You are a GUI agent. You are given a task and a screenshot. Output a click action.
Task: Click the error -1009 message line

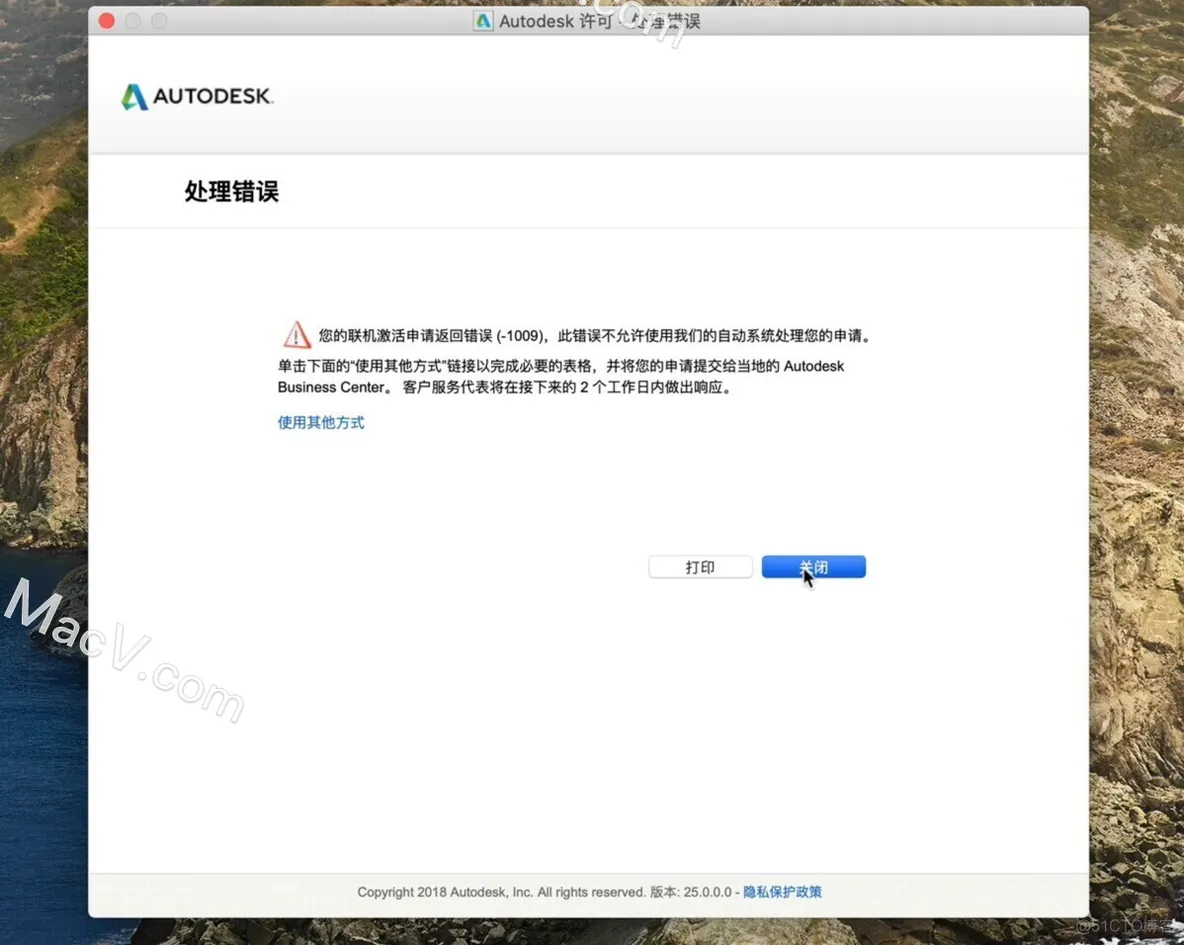click(595, 335)
